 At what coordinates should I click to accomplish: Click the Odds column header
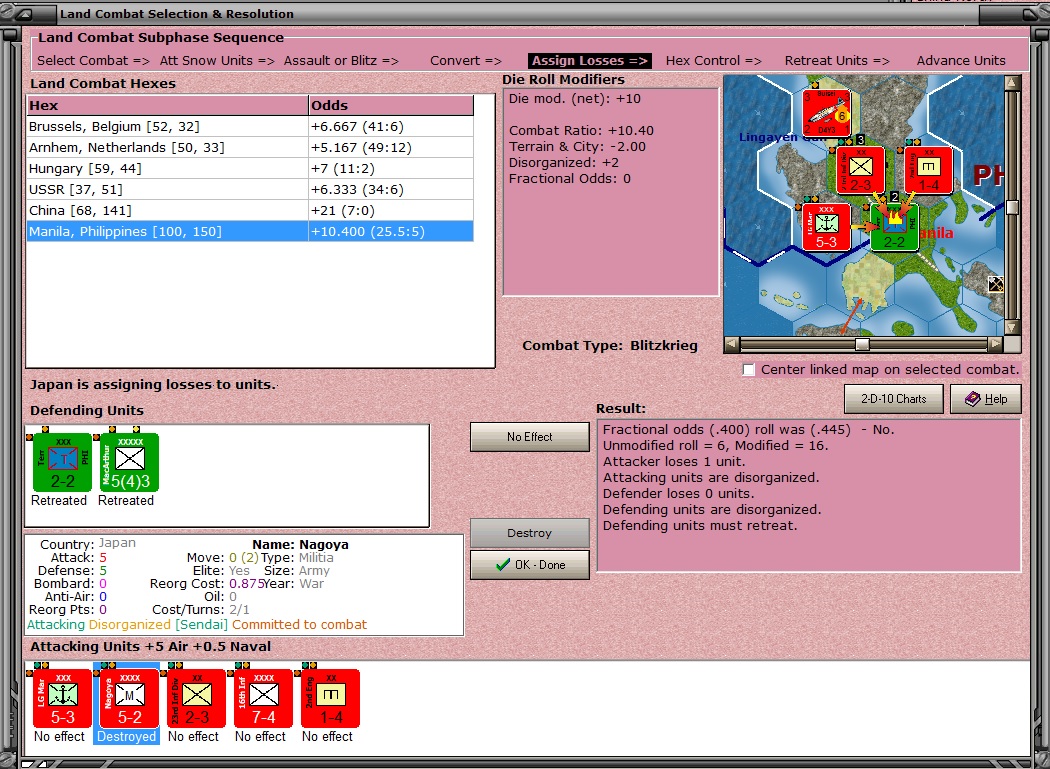click(391, 105)
